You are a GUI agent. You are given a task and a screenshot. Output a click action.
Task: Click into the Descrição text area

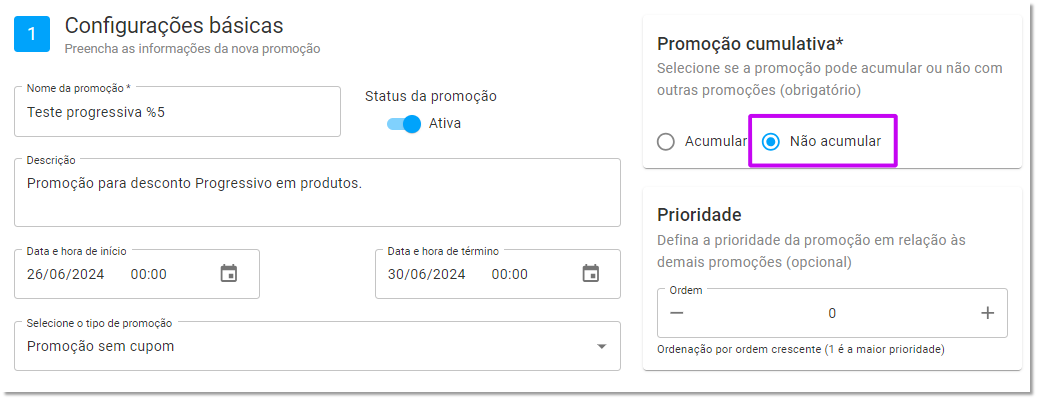317,193
